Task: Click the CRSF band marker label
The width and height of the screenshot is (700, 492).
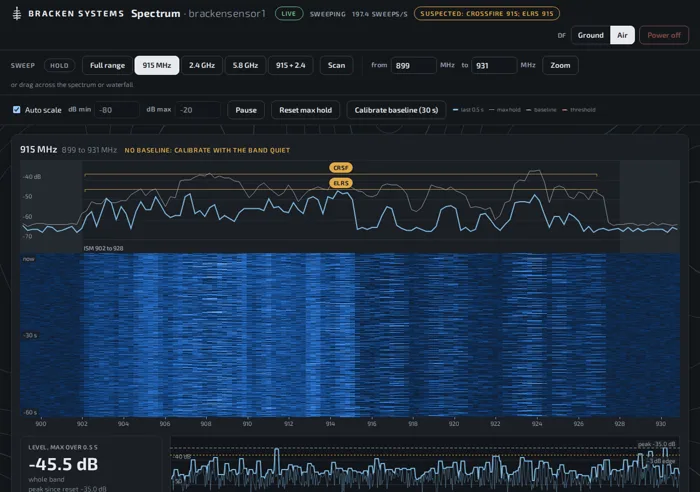Action: (341, 168)
